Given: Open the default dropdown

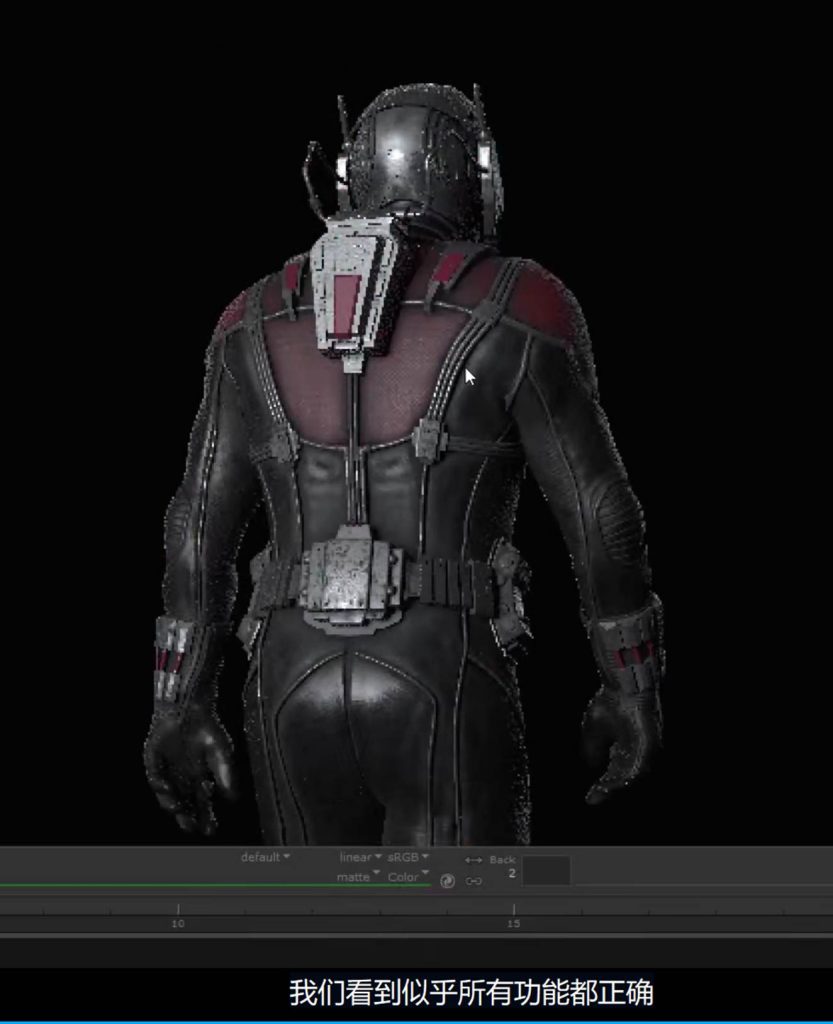Looking at the screenshot, I should tap(265, 857).
